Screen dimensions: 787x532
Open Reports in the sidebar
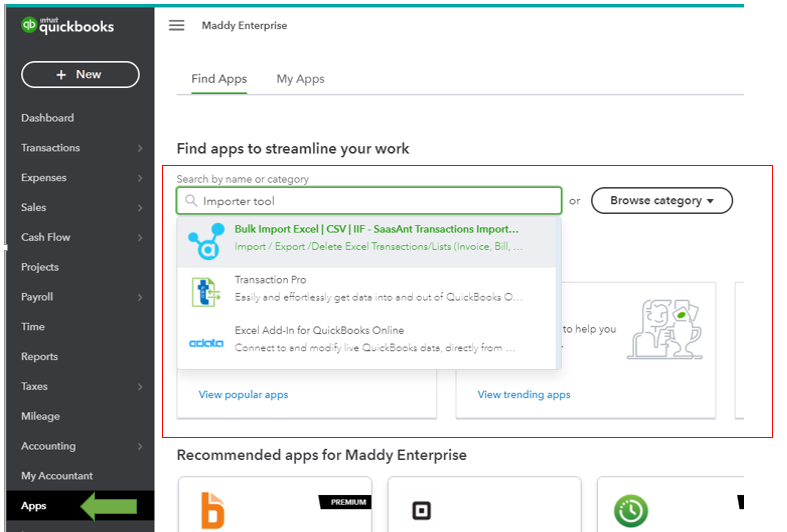(x=39, y=356)
